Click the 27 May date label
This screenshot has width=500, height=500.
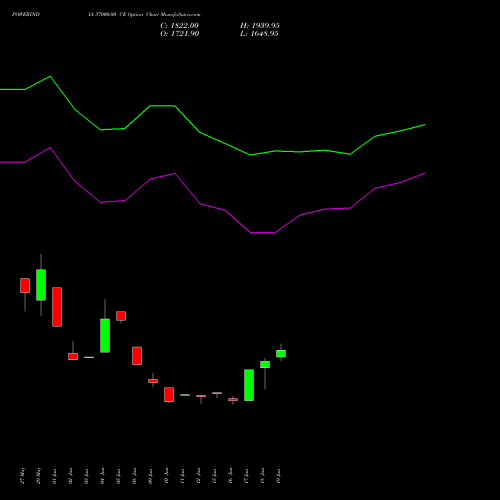23,476
